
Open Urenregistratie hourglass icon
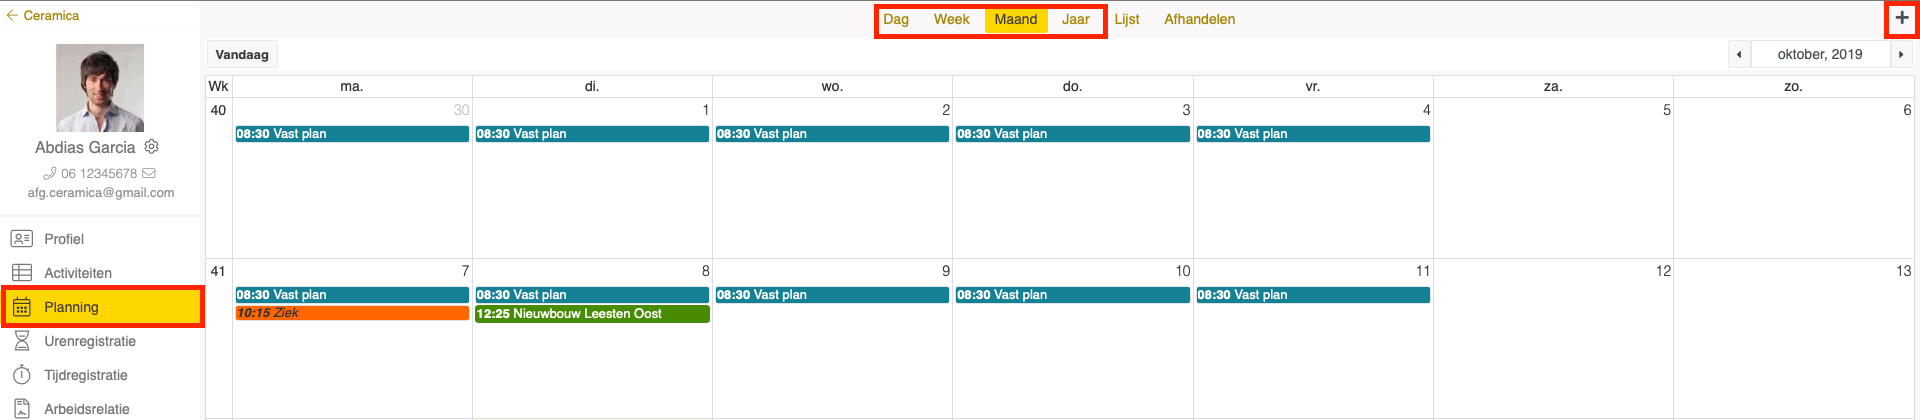pos(22,341)
